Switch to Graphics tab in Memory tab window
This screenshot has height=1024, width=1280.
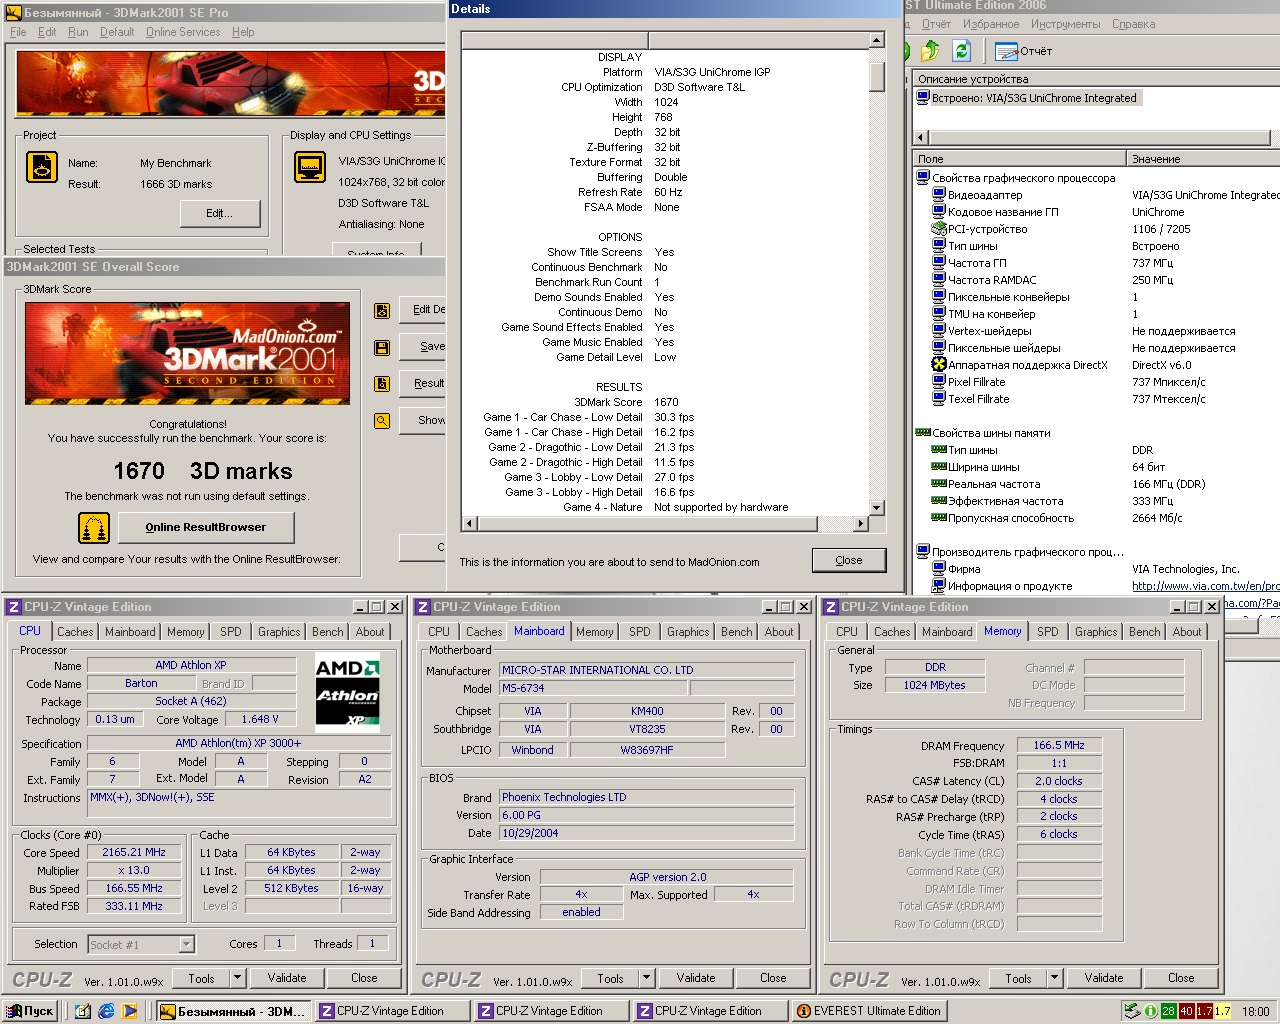[x=1096, y=632]
